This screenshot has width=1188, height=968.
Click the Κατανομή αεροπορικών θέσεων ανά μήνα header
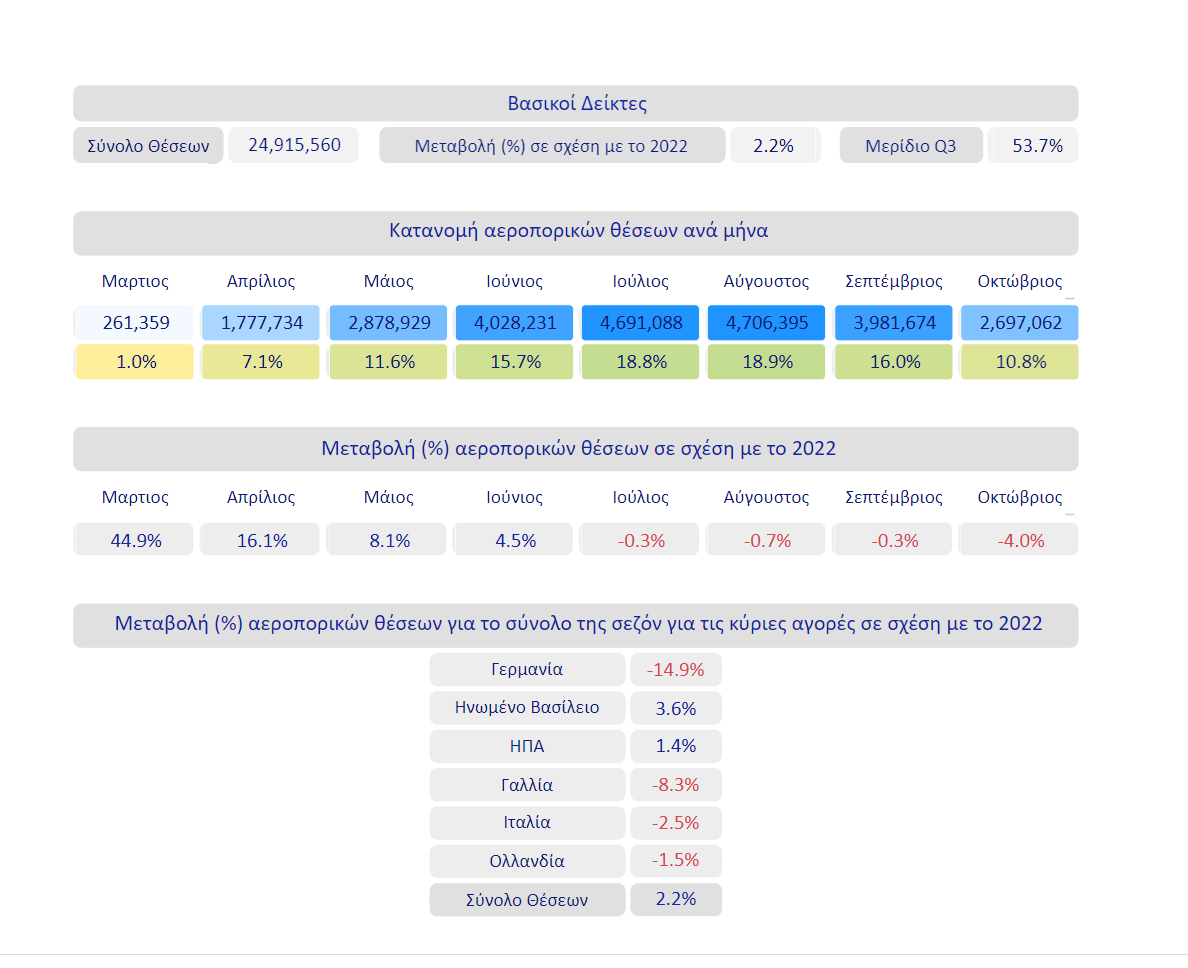click(576, 232)
